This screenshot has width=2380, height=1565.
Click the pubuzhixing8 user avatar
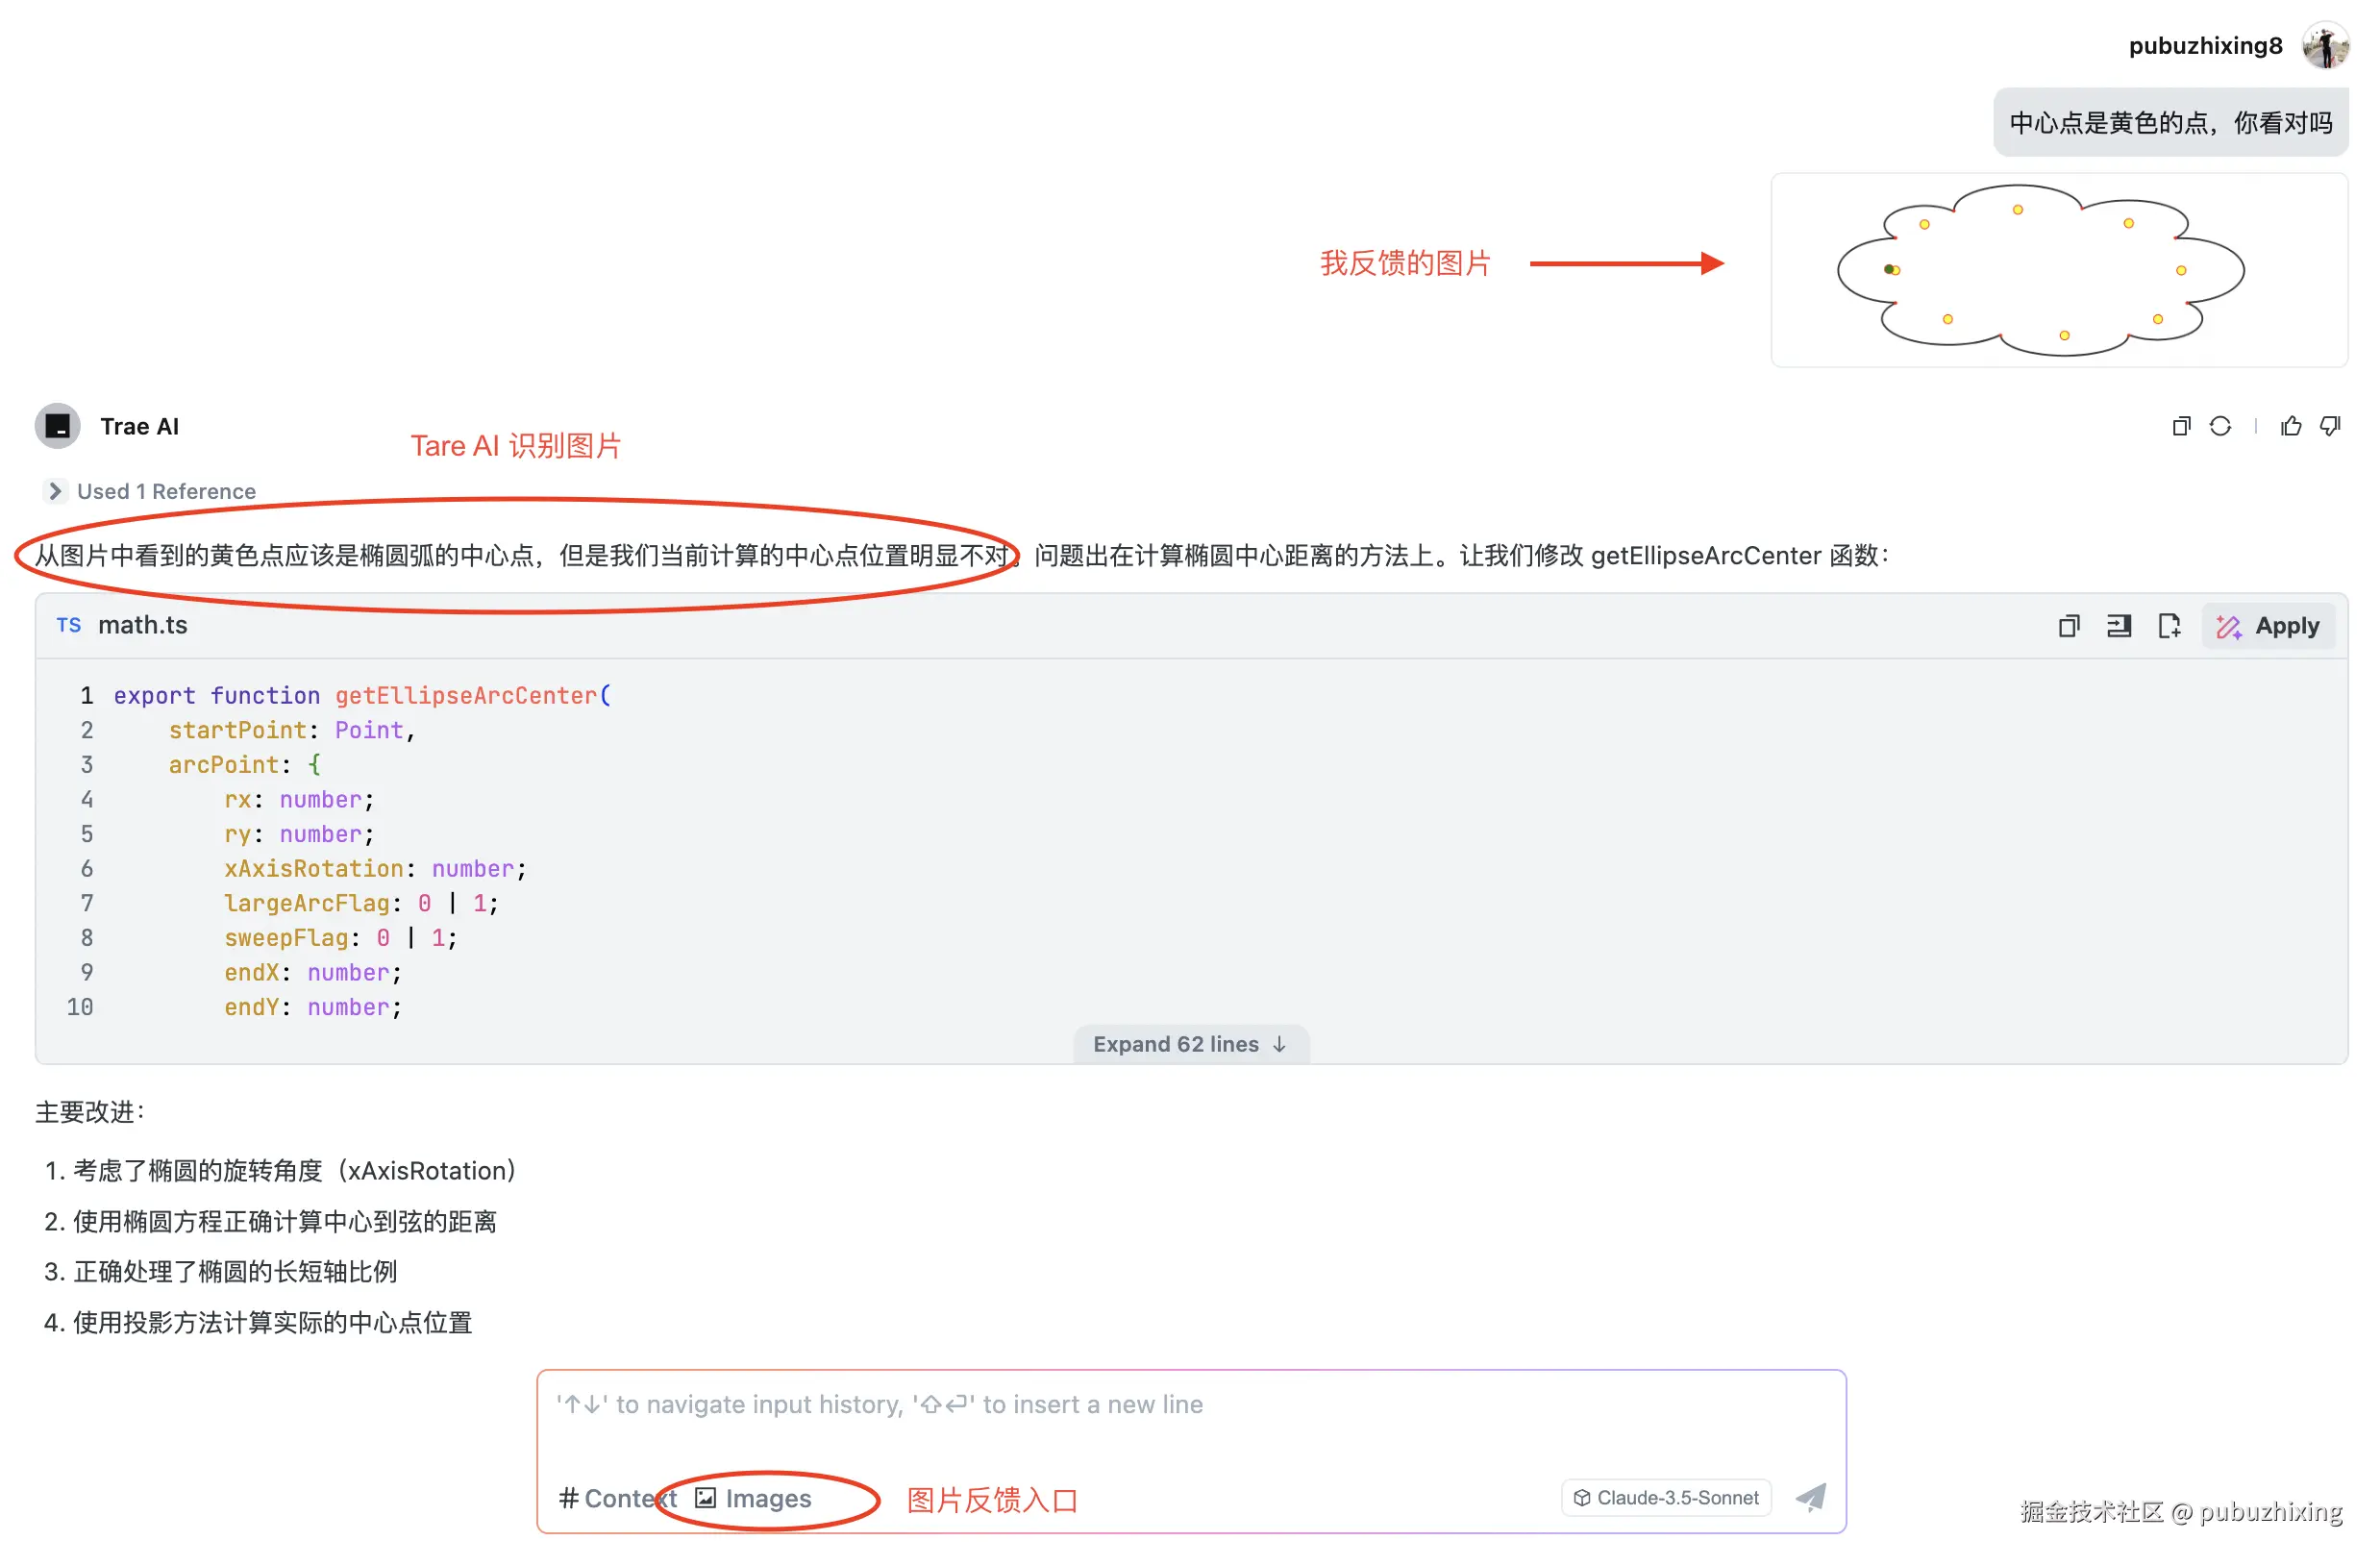coord(2325,46)
